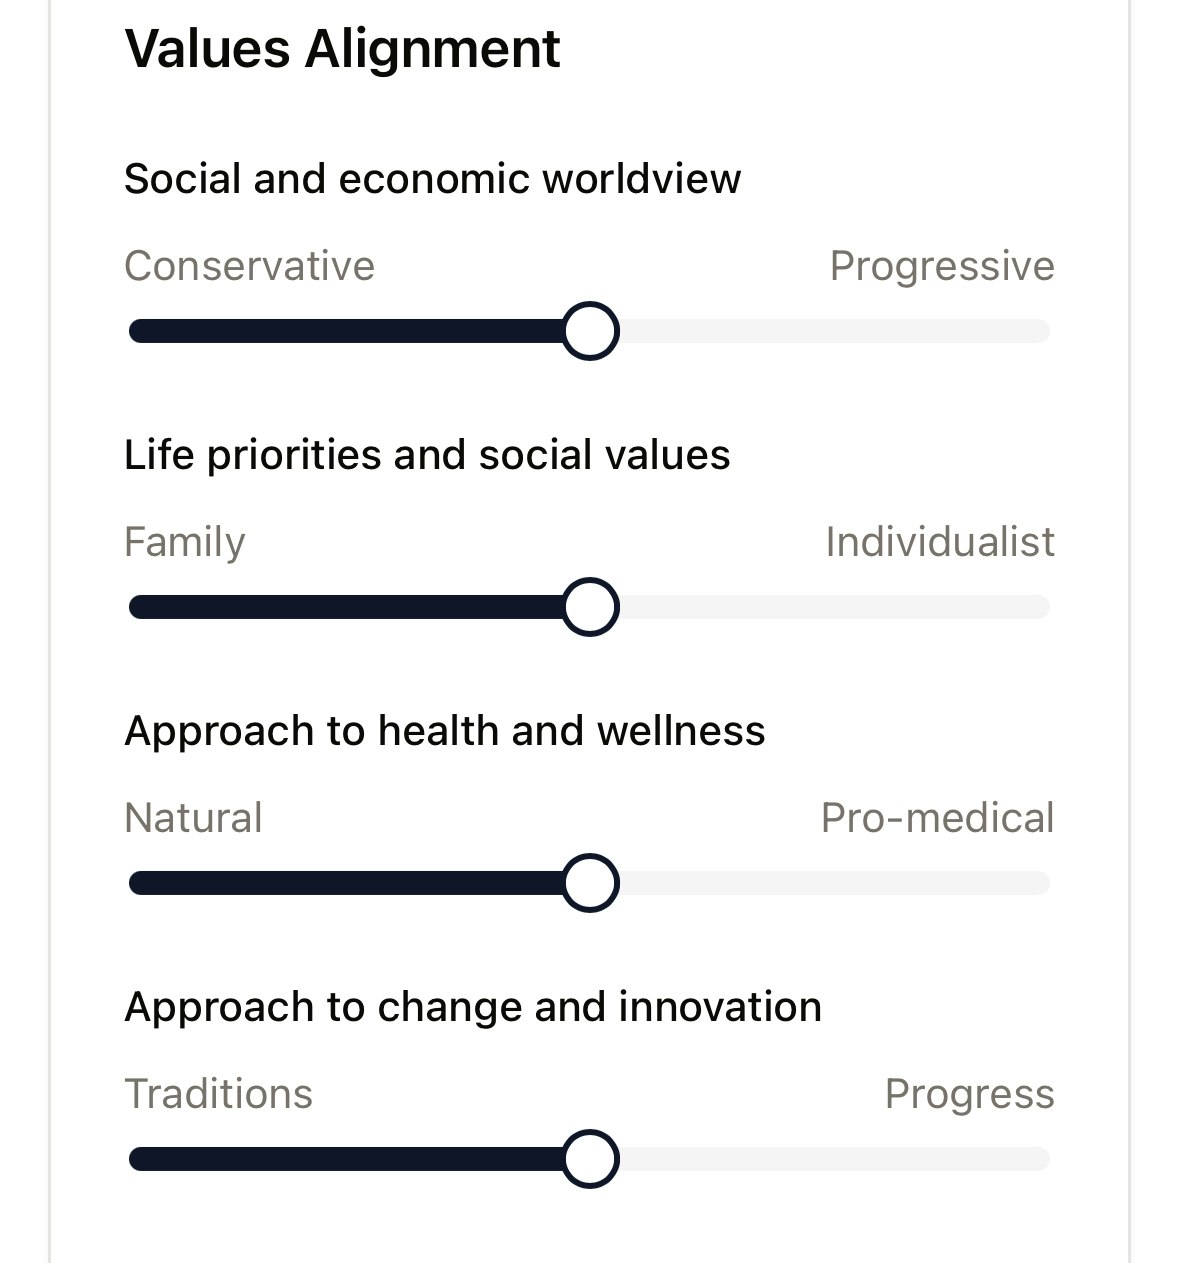Select the Progressive label
This screenshot has width=1179, height=1263.
point(942,266)
